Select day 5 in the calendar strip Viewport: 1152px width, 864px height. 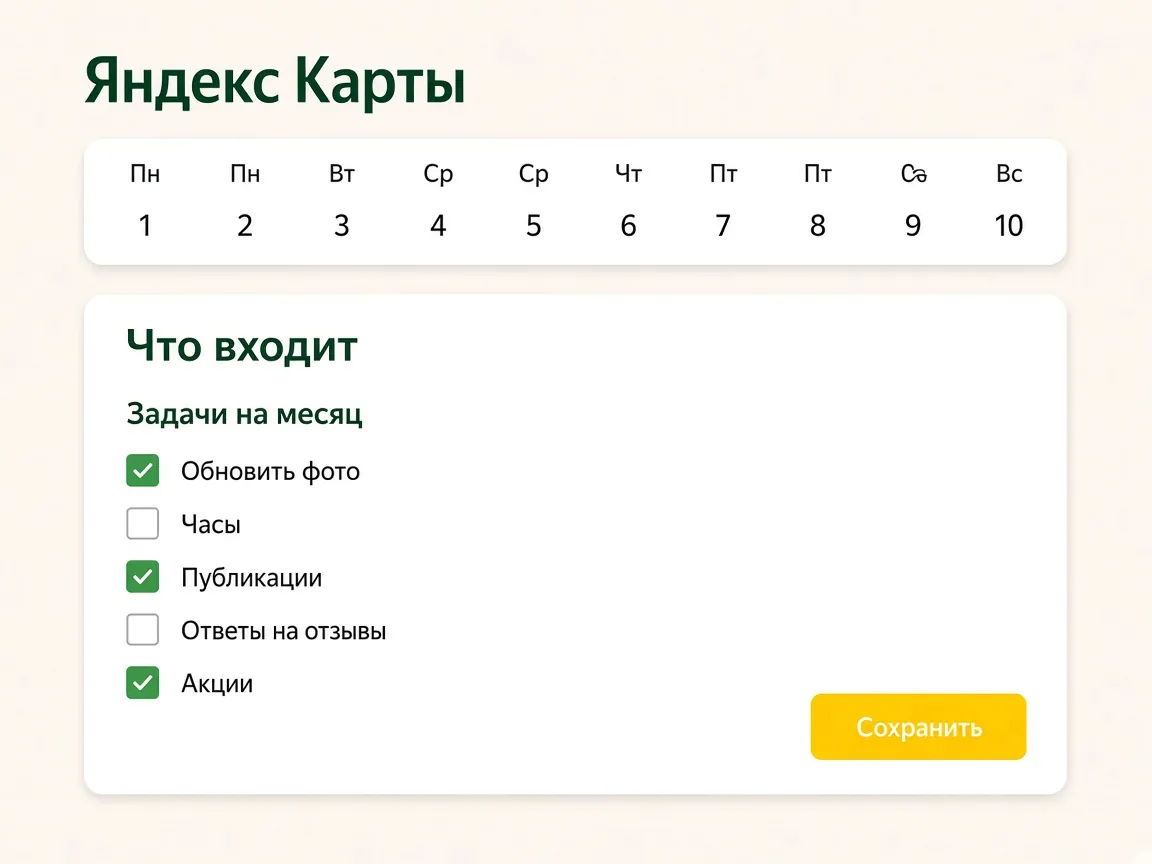coord(533,201)
